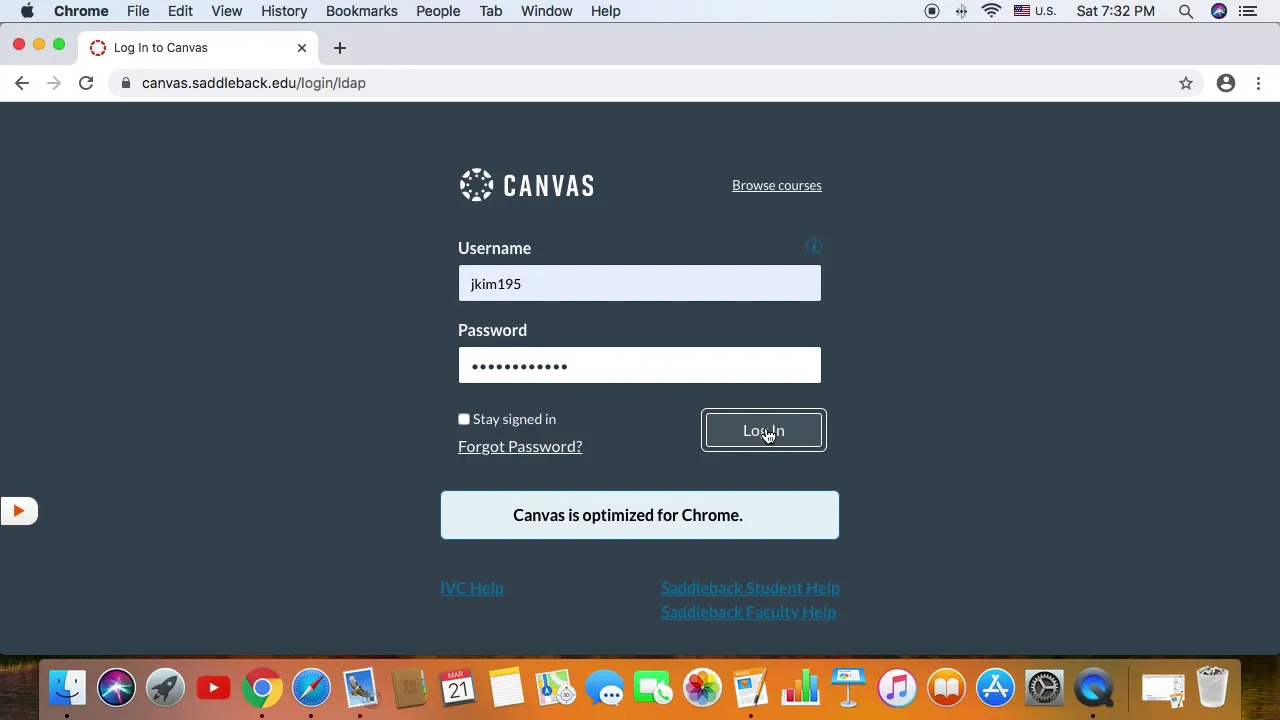Screen dimensions: 1280x720
Task: Open the Browse courses link
Action: 777,185
